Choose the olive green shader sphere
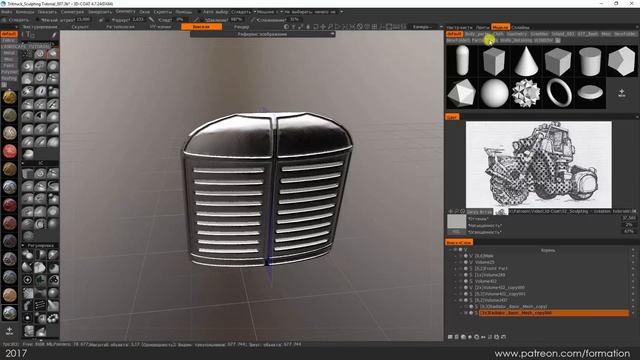The height and width of the screenshot is (360, 640). coord(9,115)
